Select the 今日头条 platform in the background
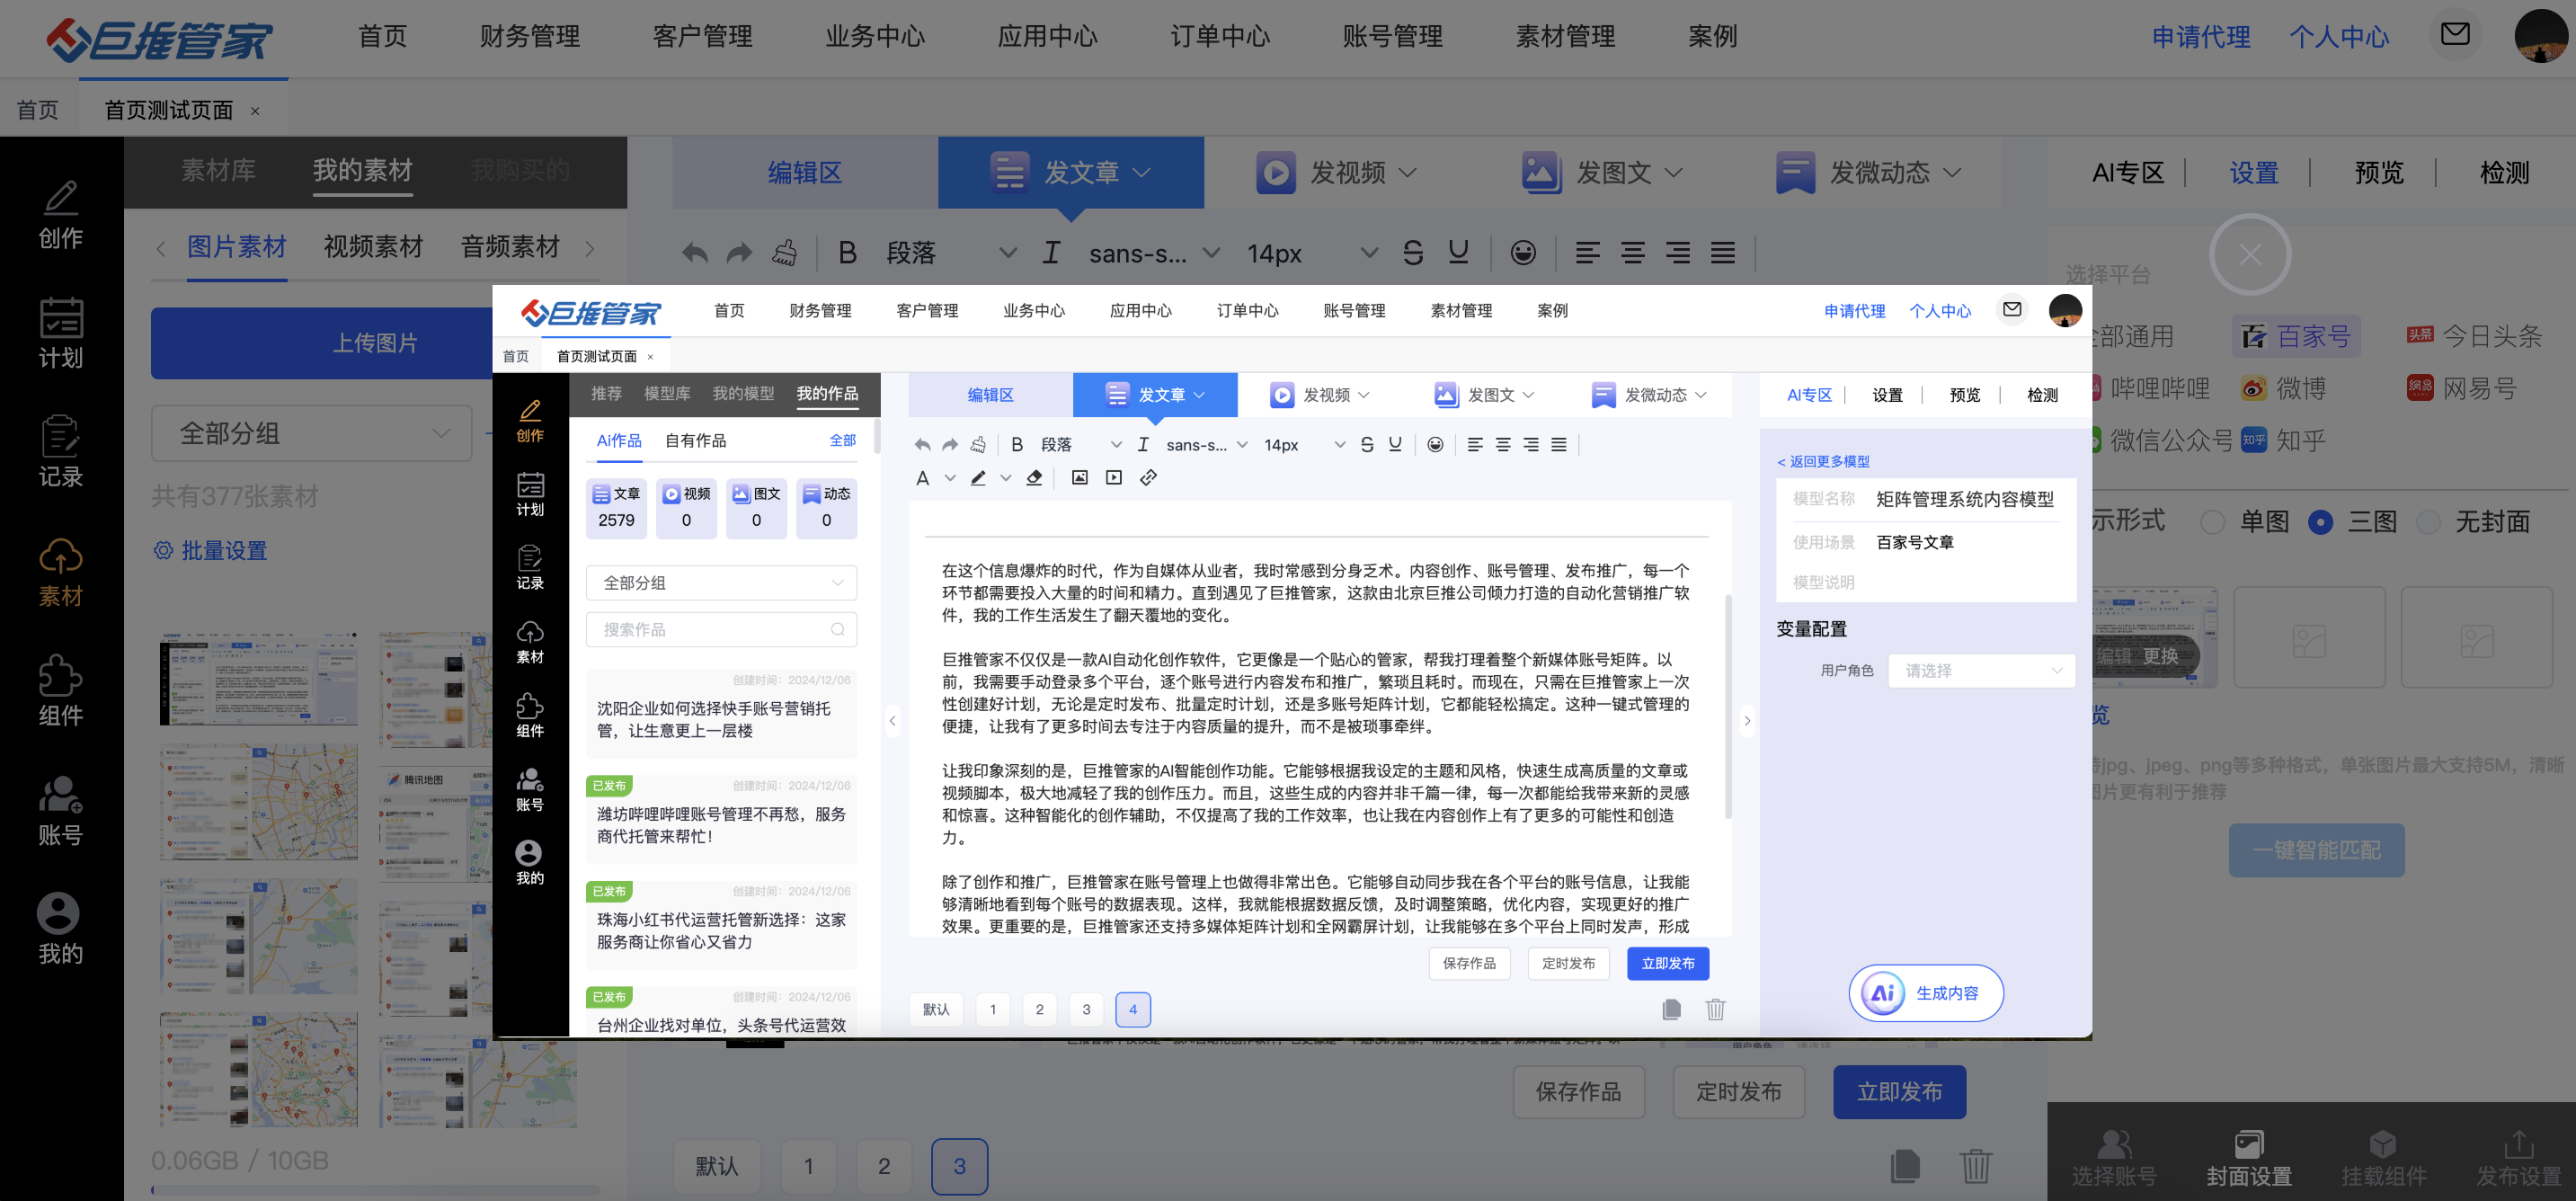2576x1201 pixels. point(2474,336)
